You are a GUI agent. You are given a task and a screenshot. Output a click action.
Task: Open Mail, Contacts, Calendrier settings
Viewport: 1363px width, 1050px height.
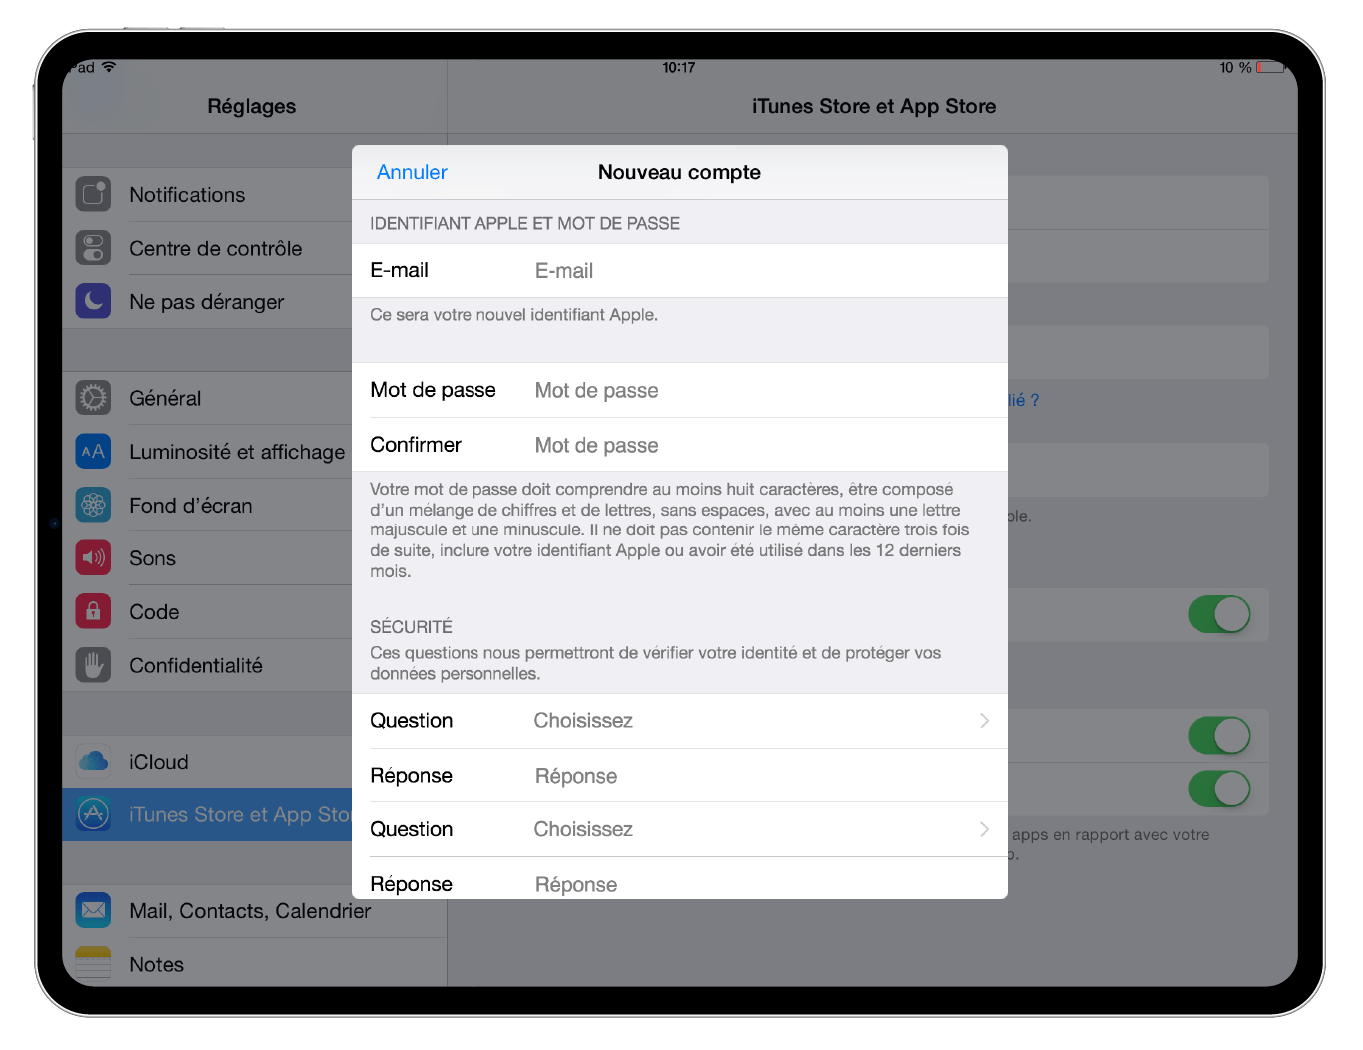coord(254,911)
